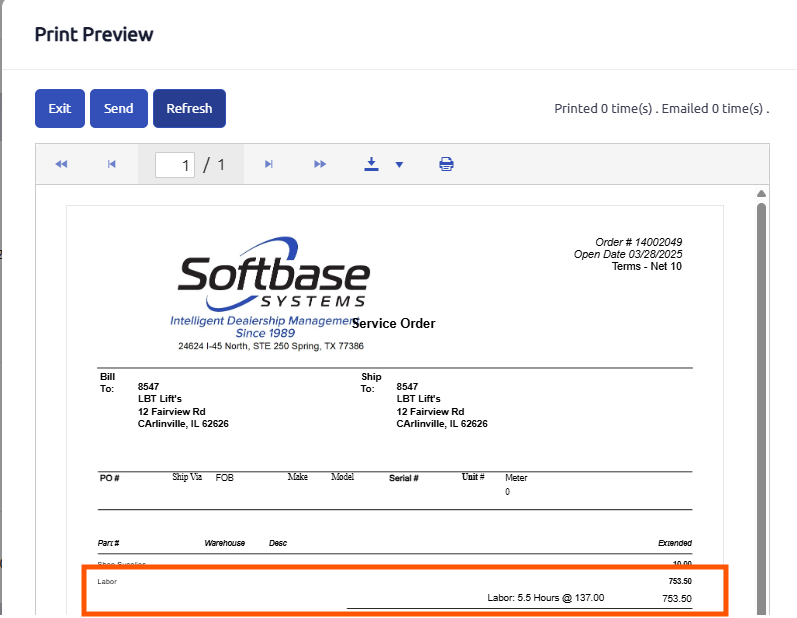This screenshot has height=618, width=797.
Task: Click the Model column header
Action: pos(343,477)
